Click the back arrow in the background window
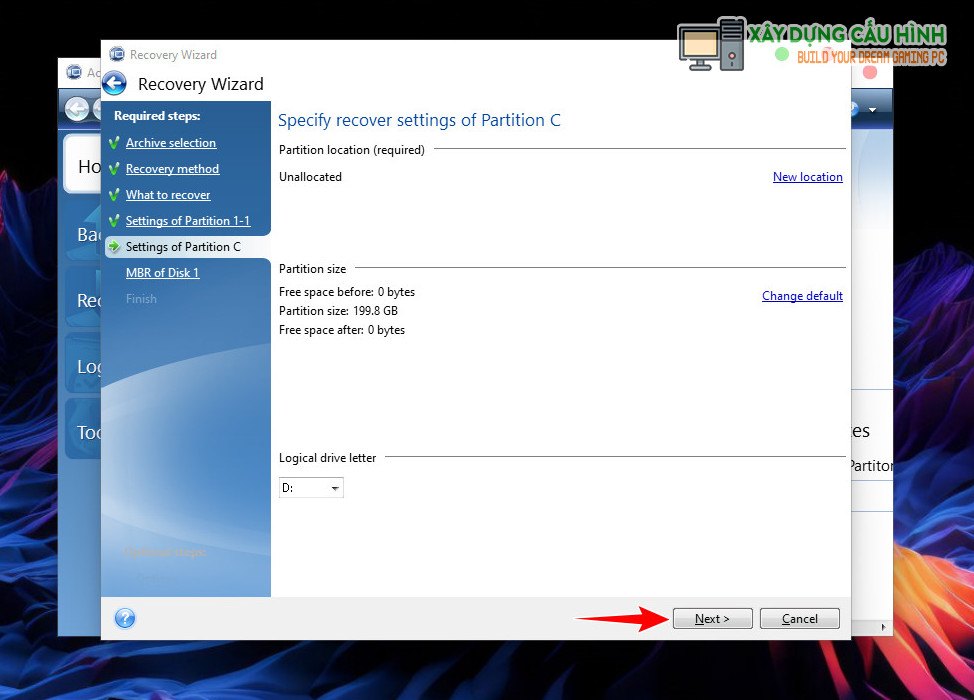This screenshot has height=700, width=974. (75, 109)
